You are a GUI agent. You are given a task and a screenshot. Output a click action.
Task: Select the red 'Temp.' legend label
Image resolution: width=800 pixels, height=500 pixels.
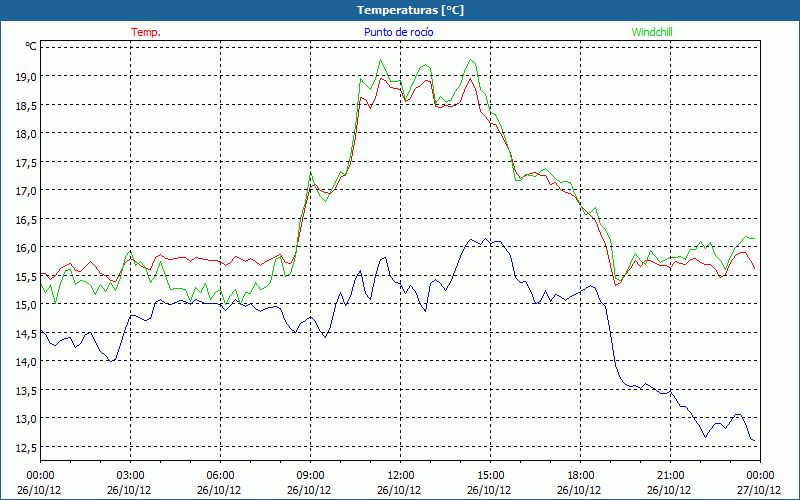(x=146, y=32)
